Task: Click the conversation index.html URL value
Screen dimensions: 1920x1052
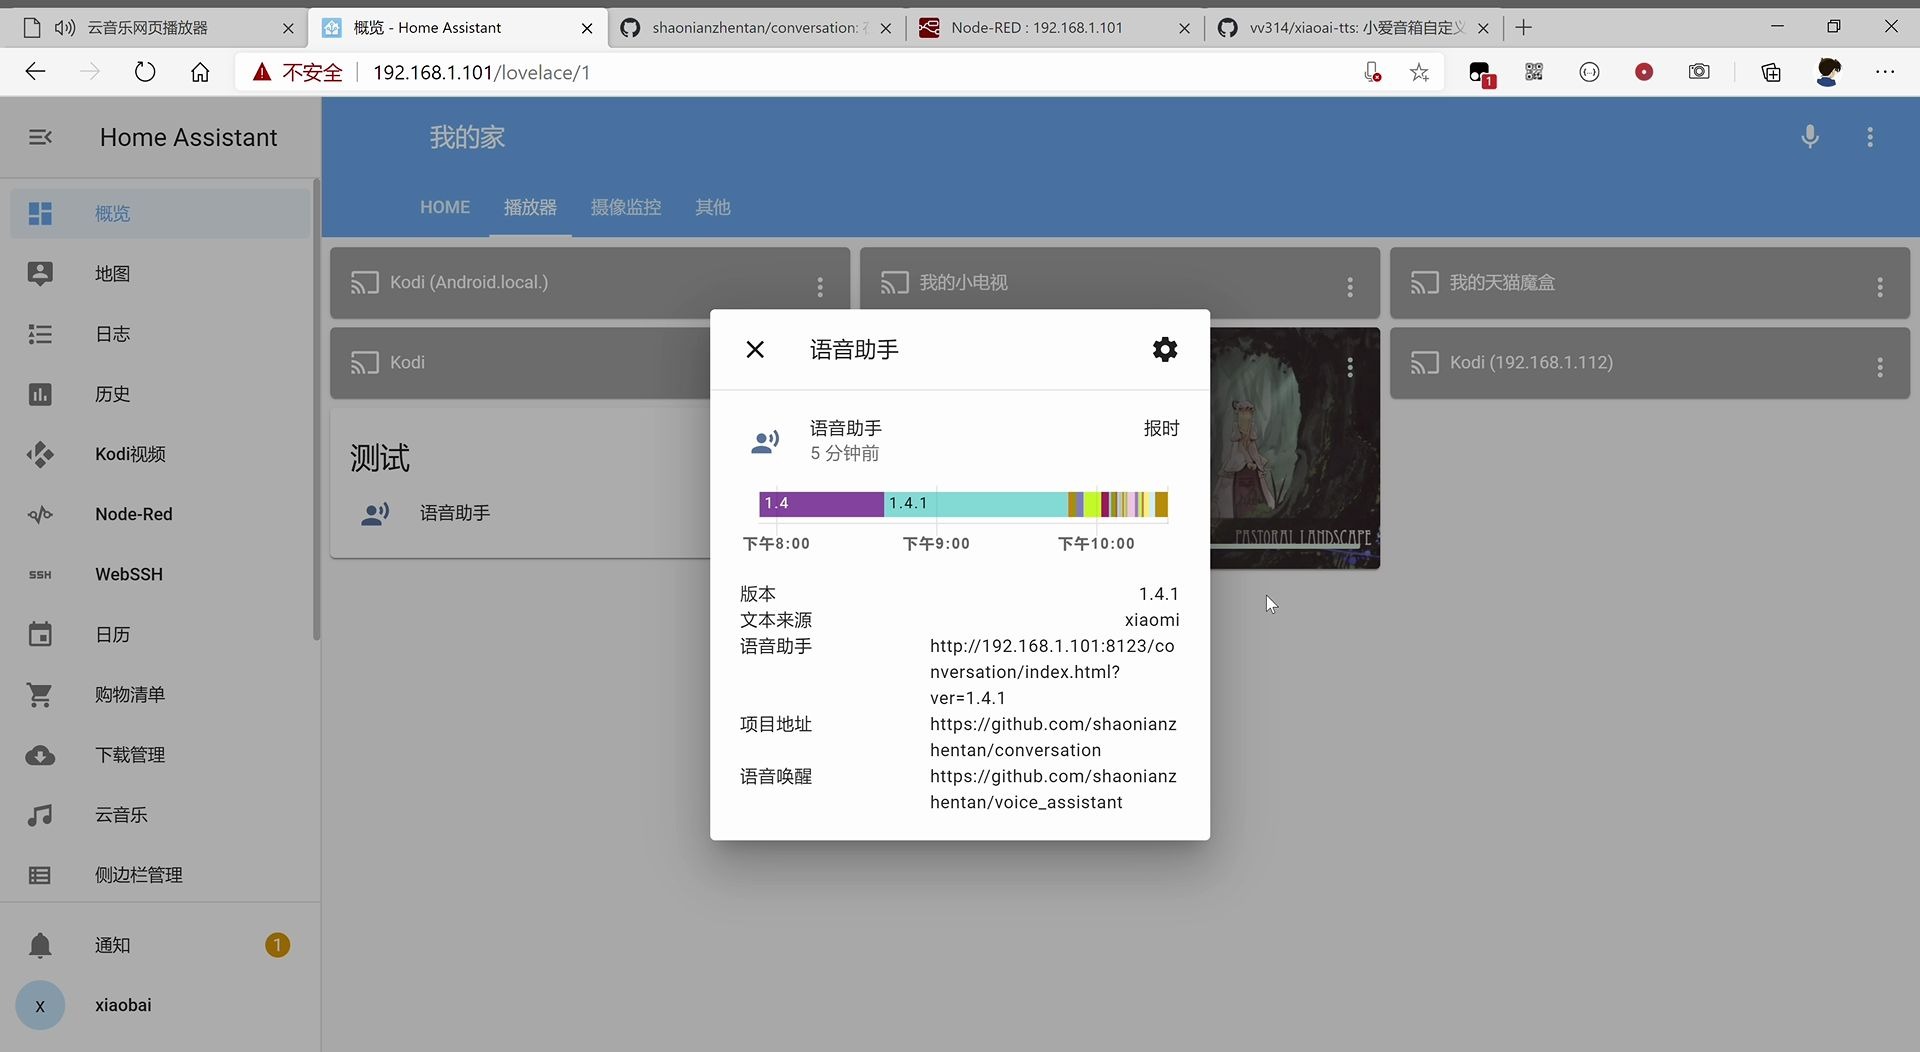Action: click(x=1052, y=672)
